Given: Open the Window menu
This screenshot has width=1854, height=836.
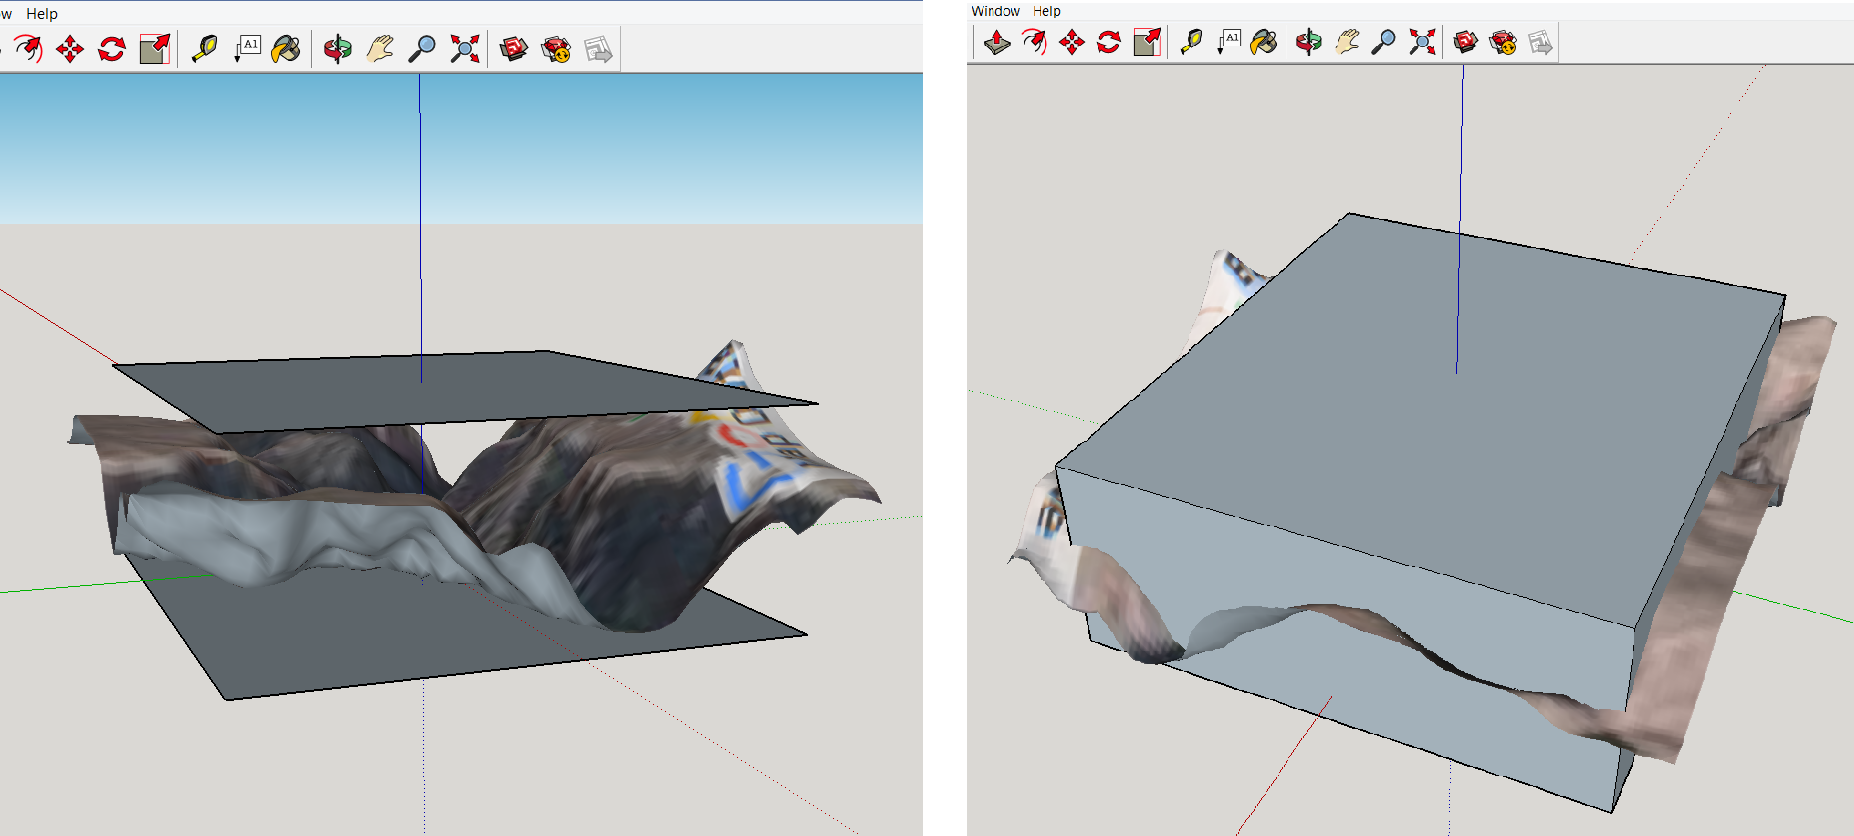Looking at the screenshot, I should (x=995, y=11).
